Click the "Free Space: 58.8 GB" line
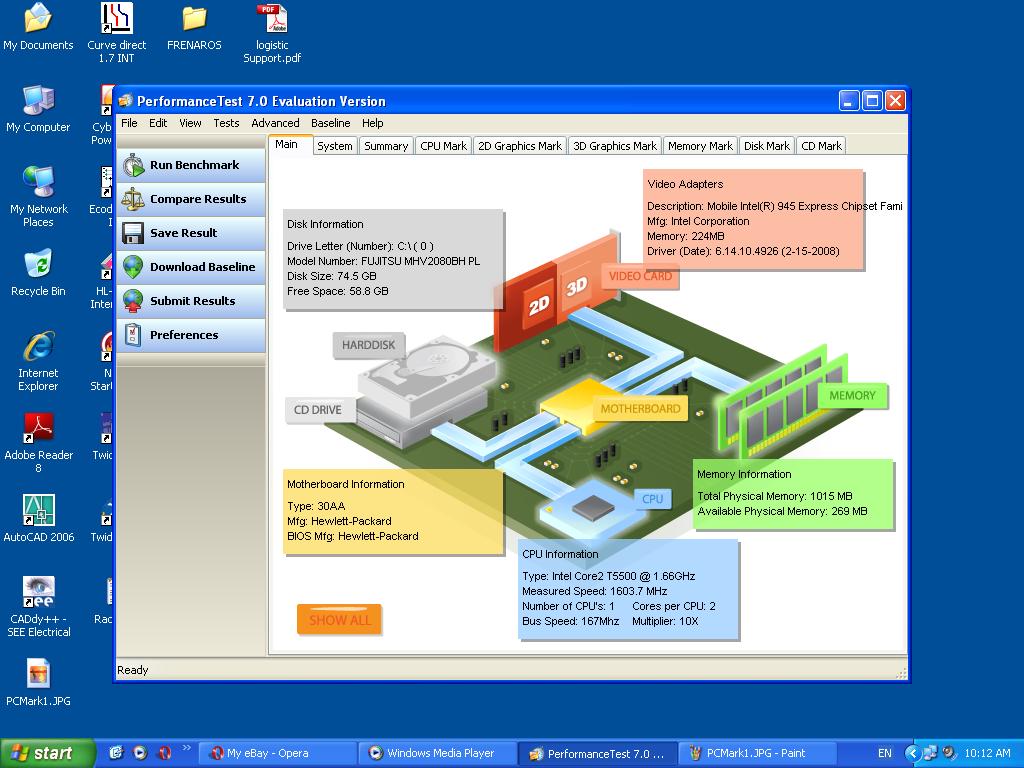This screenshot has width=1024, height=768. coord(338,291)
